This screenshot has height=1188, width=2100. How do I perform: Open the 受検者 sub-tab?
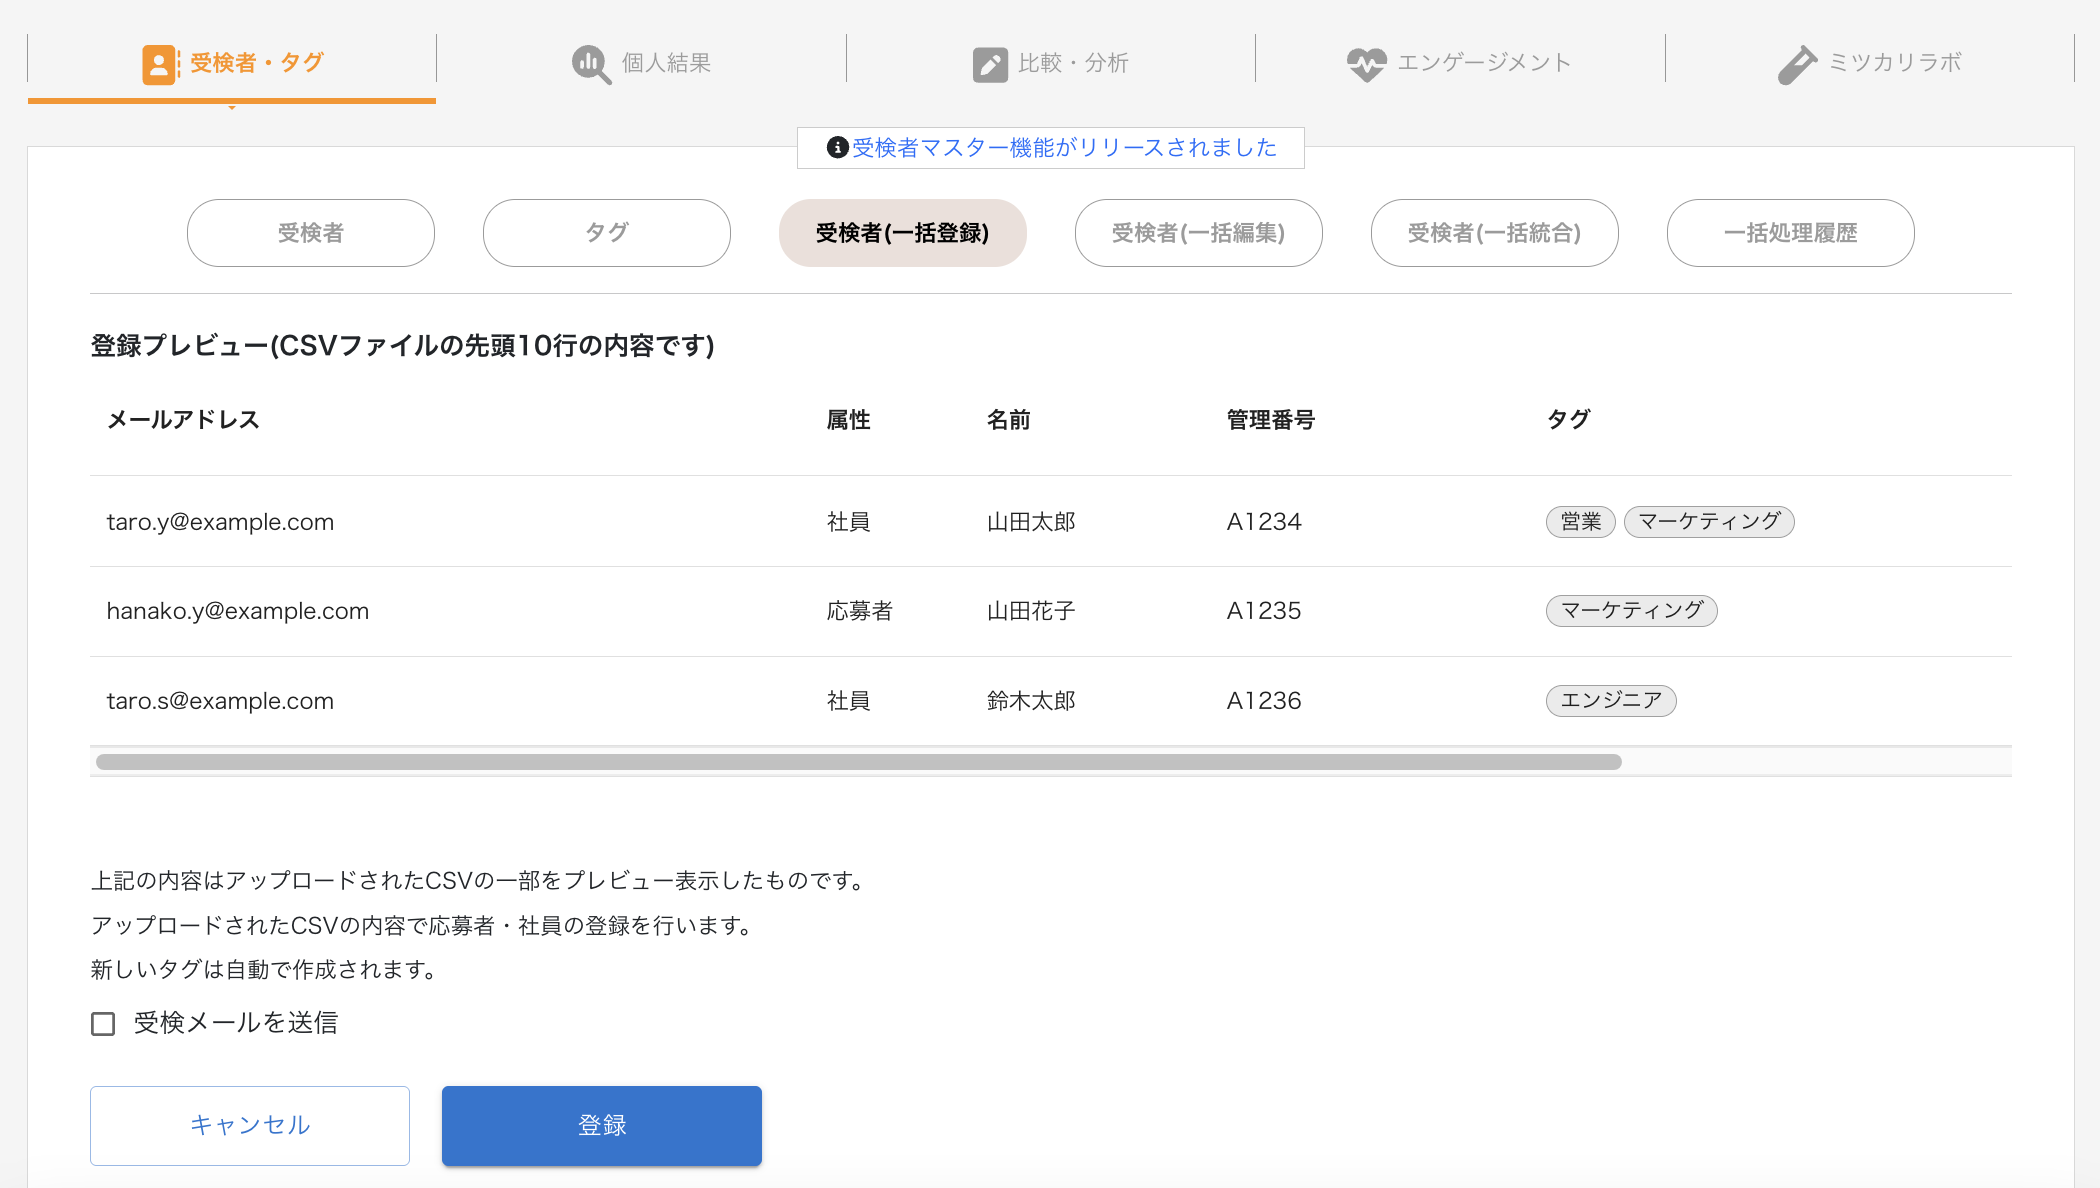click(x=311, y=233)
